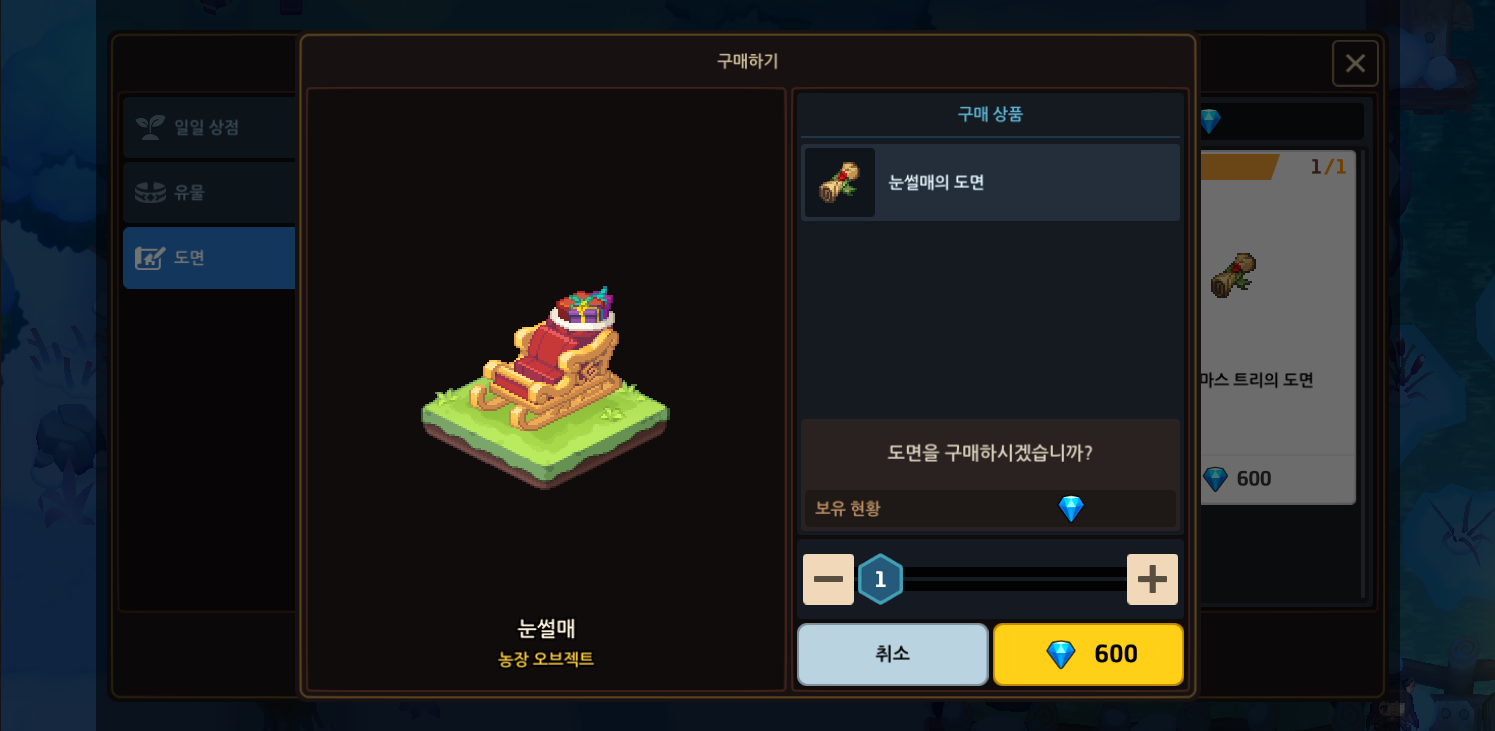The height and width of the screenshot is (731, 1495).
Task: Click the relic icon beside 유물
Action: (150, 192)
